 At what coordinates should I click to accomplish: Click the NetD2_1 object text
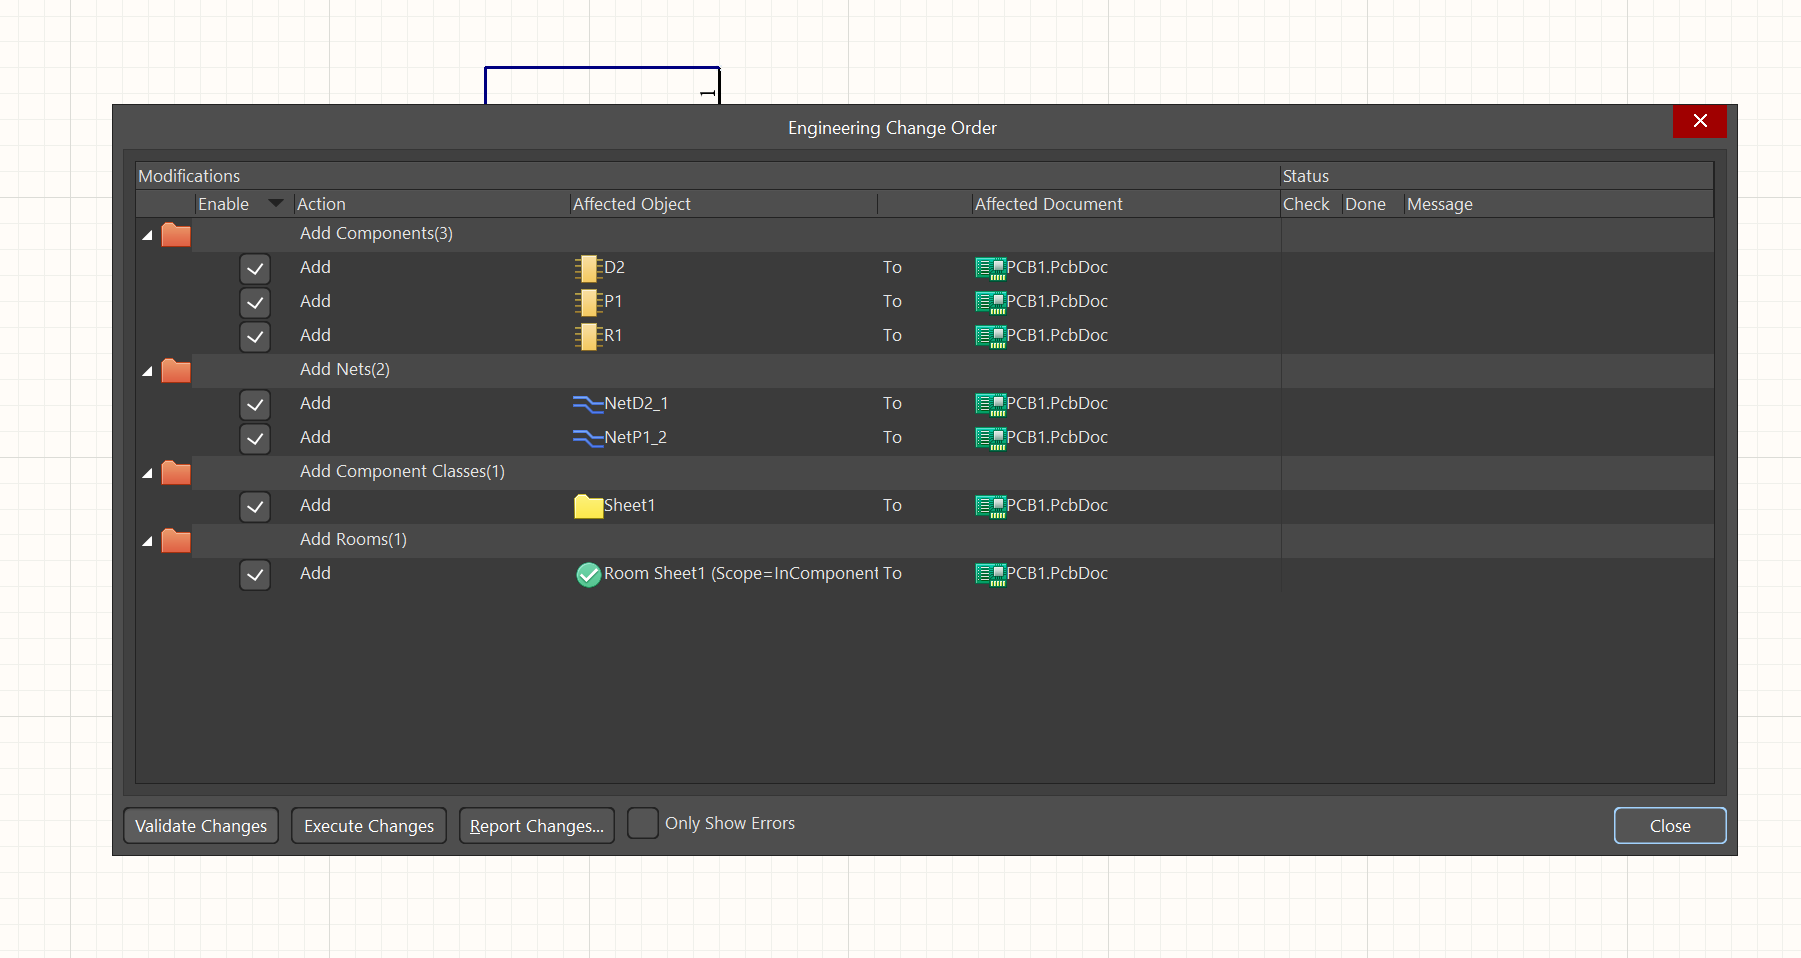(x=636, y=403)
